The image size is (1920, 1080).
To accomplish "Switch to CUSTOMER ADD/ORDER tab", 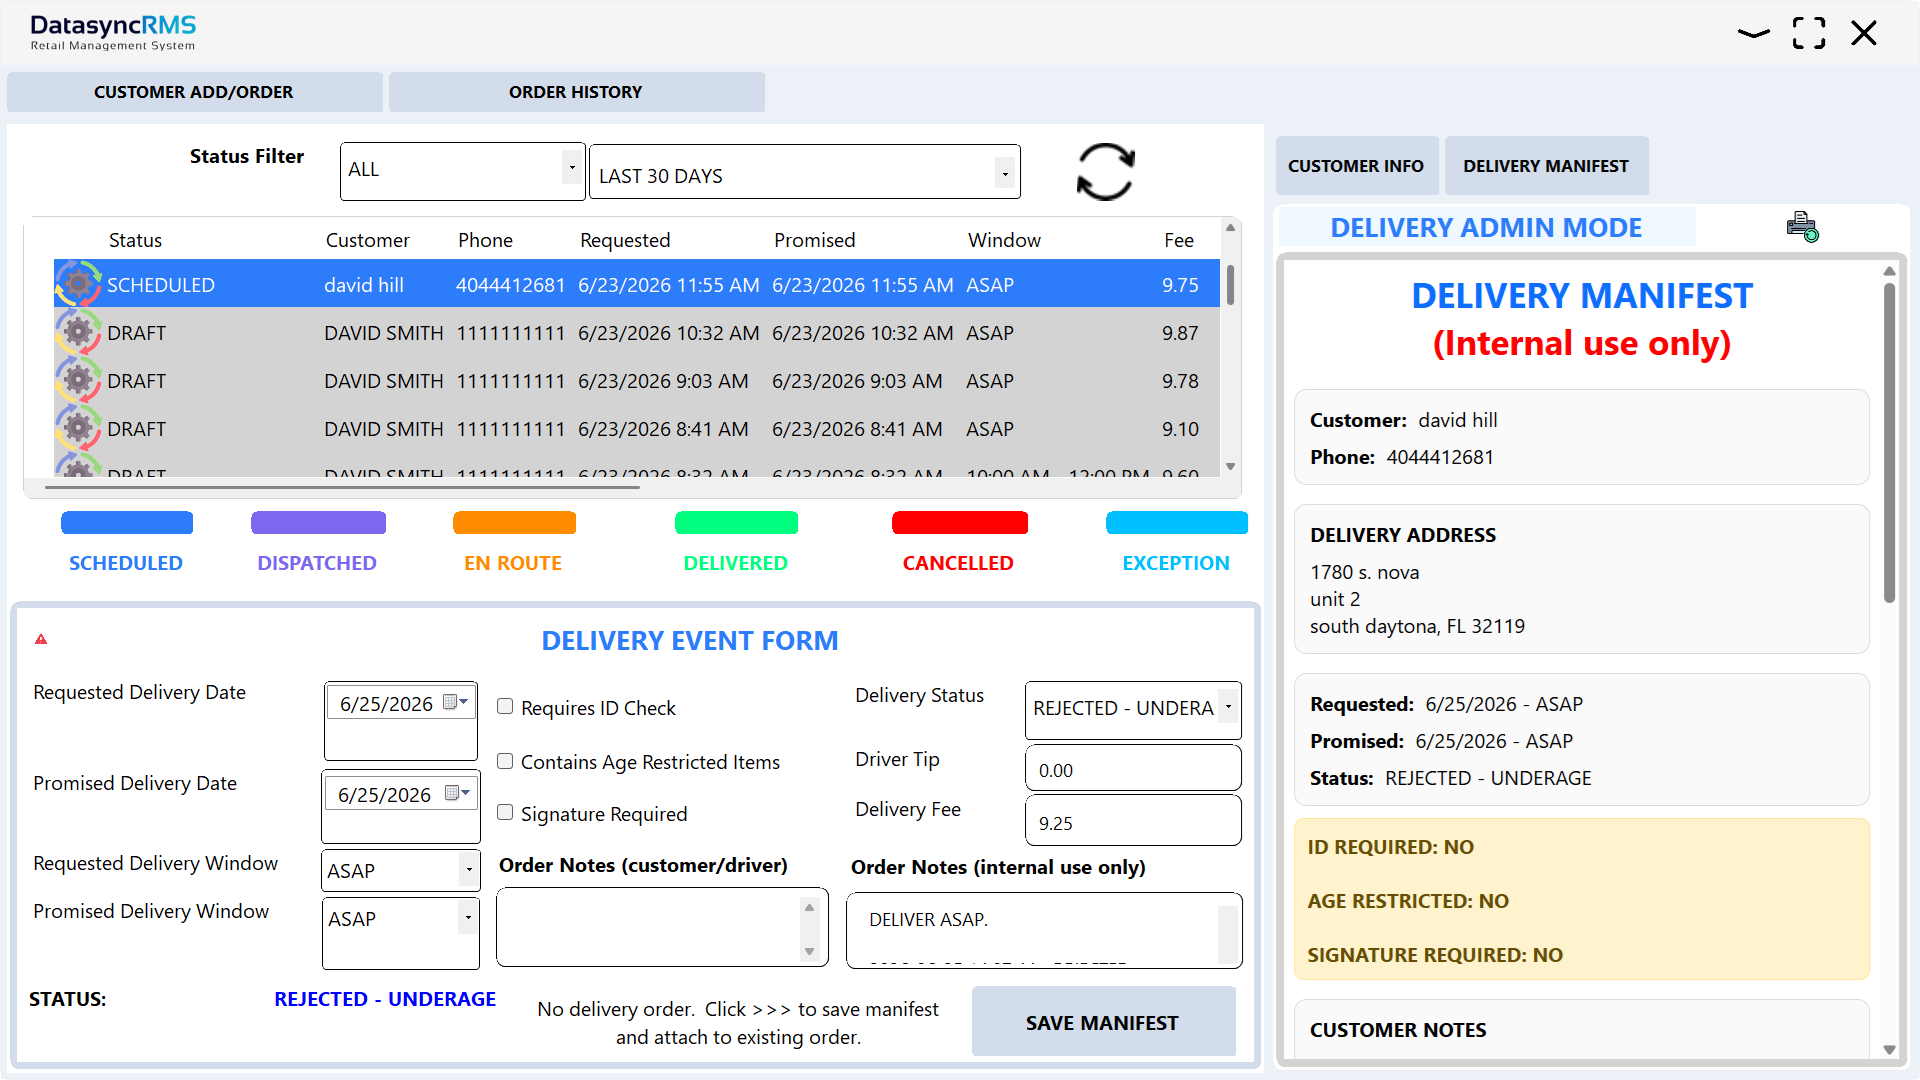I will (x=194, y=92).
